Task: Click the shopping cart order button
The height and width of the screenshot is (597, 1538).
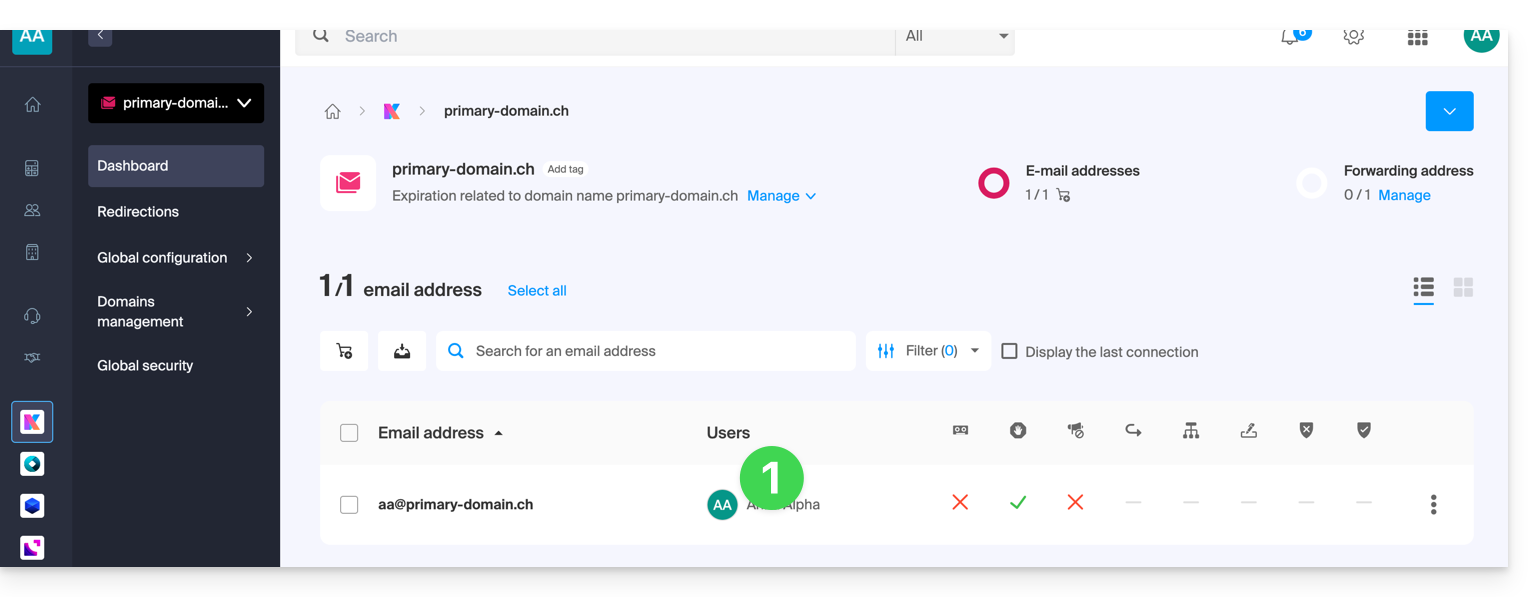Action: (x=344, y=351)
